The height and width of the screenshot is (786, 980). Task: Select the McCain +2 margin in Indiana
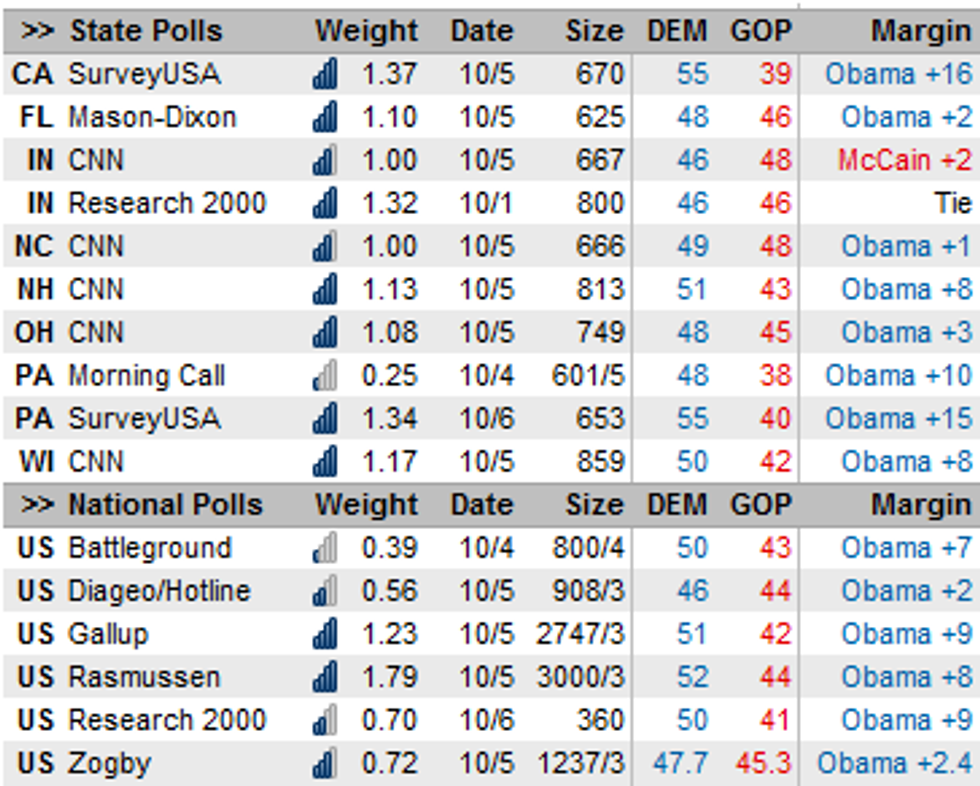pos(904,160)
